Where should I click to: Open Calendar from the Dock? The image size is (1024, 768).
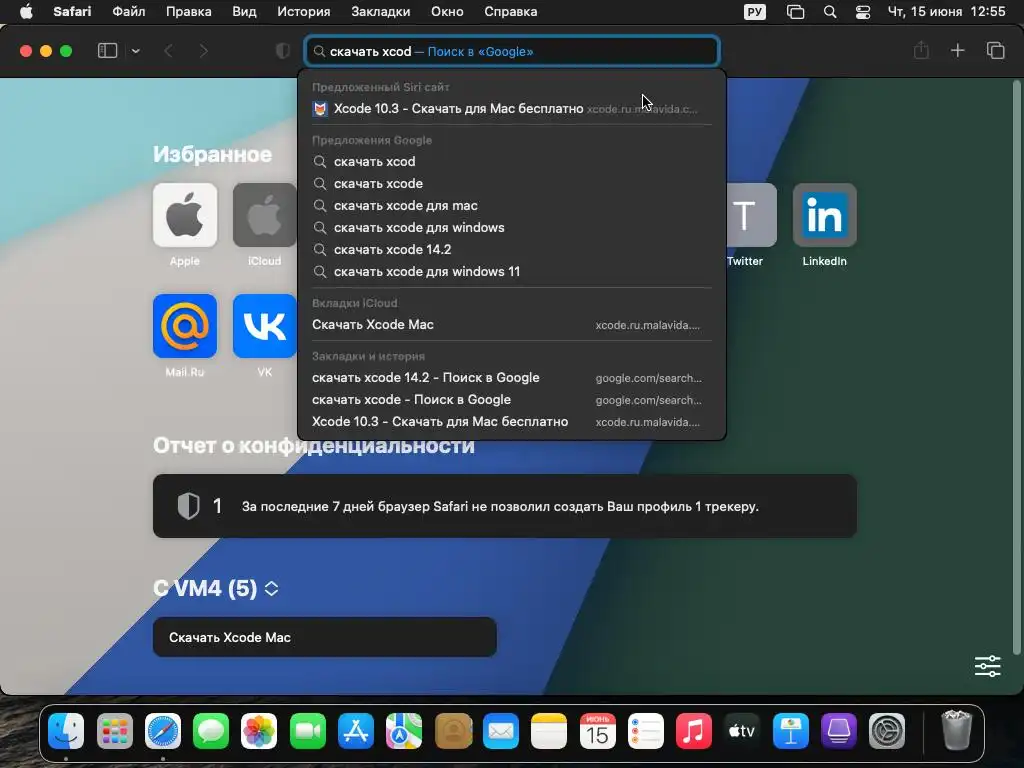point(598,731)
